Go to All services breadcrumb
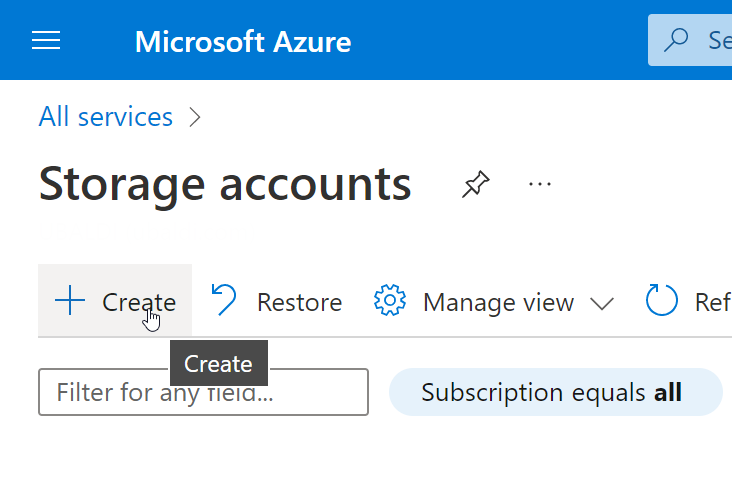Image resolution: width=732 pixels, height=478 pixels. (x=106, y=117)
